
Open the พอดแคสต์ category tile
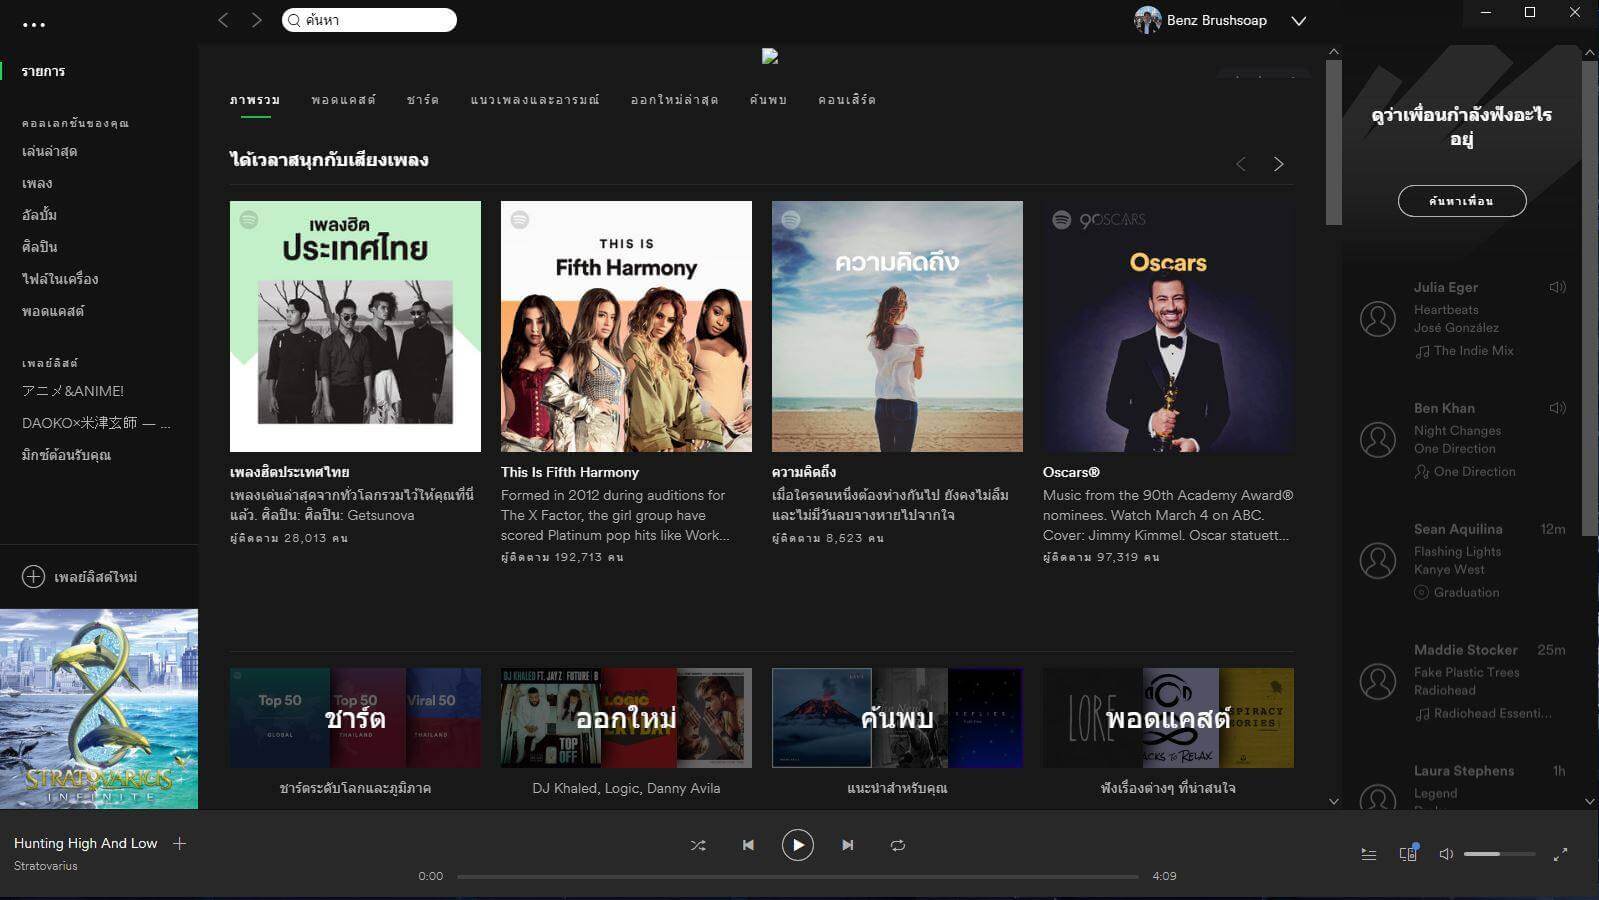(x=1168, y=718)
